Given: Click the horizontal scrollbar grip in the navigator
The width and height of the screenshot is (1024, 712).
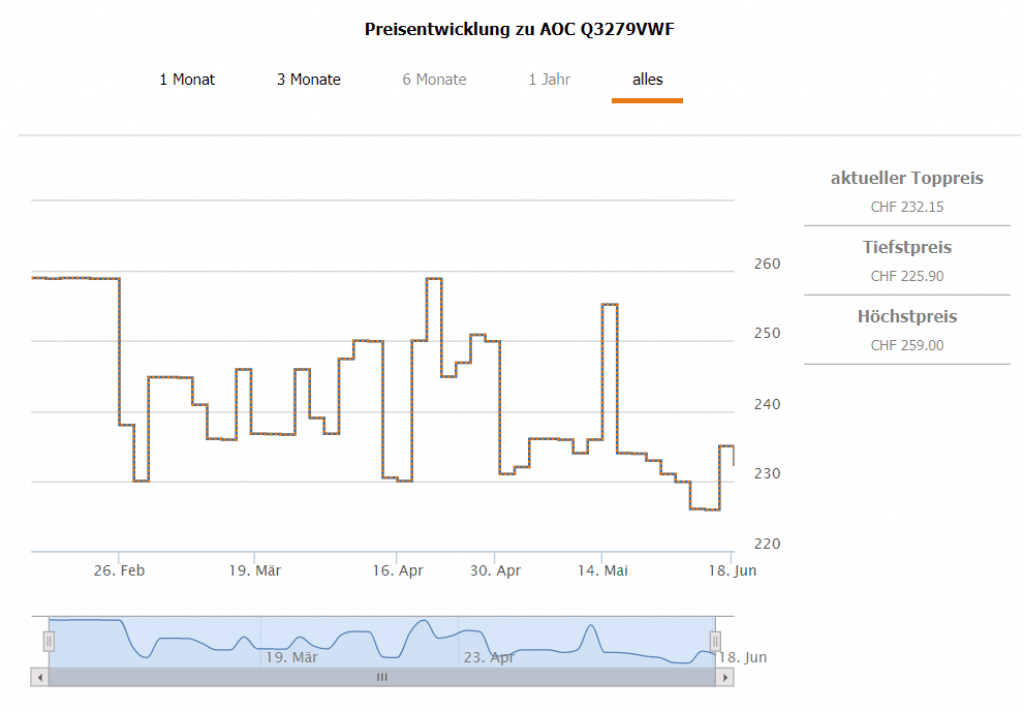Looking at the screenshot, I should point(381,677).
